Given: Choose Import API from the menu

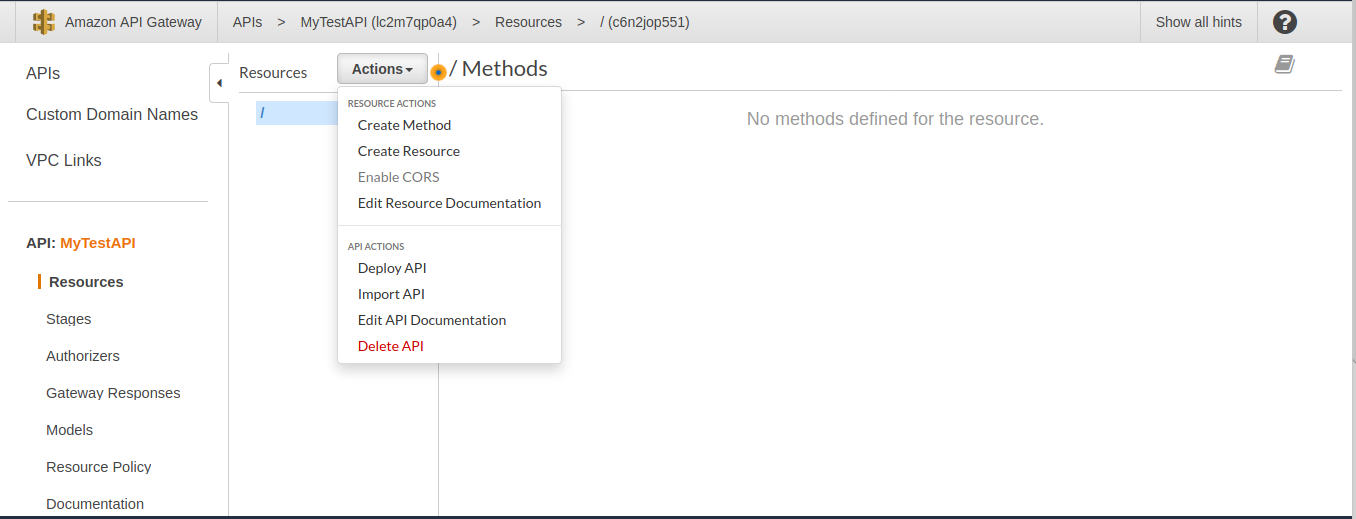Looking at the screenshot, I should [x=391, y=294].
